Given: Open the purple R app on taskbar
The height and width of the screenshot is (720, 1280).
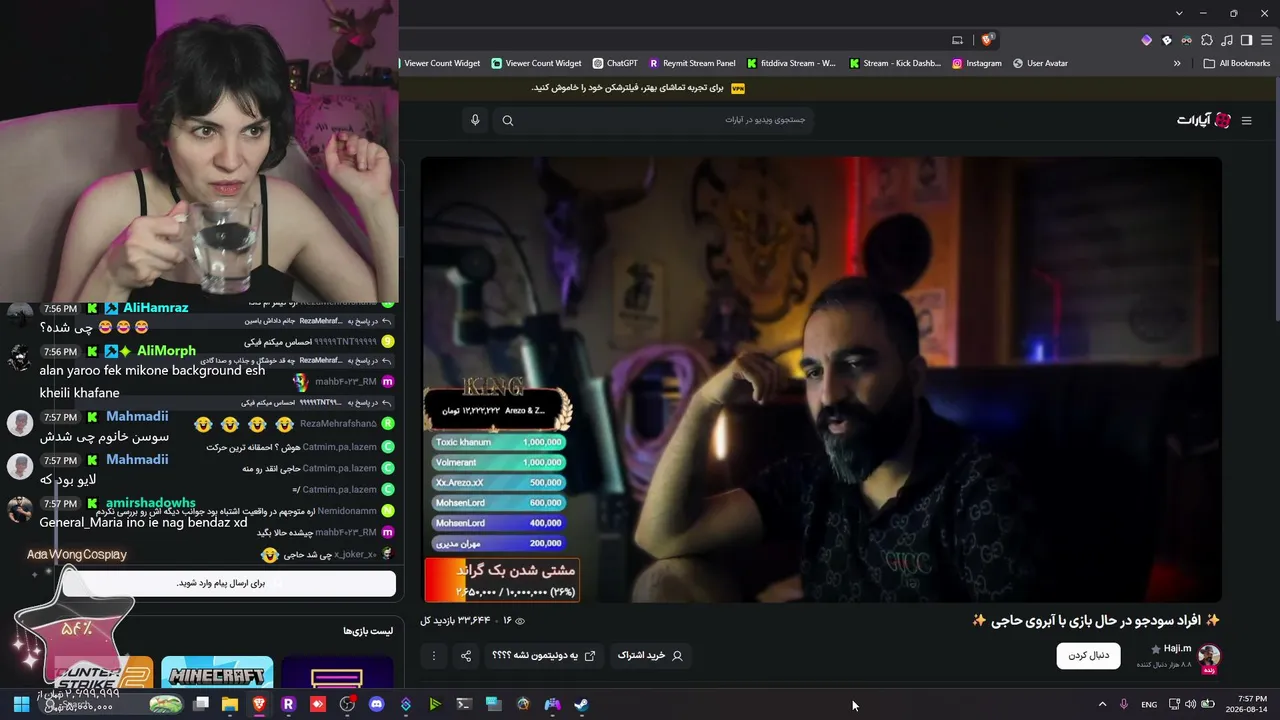Looking at the screenshot, I should point(288,704).
